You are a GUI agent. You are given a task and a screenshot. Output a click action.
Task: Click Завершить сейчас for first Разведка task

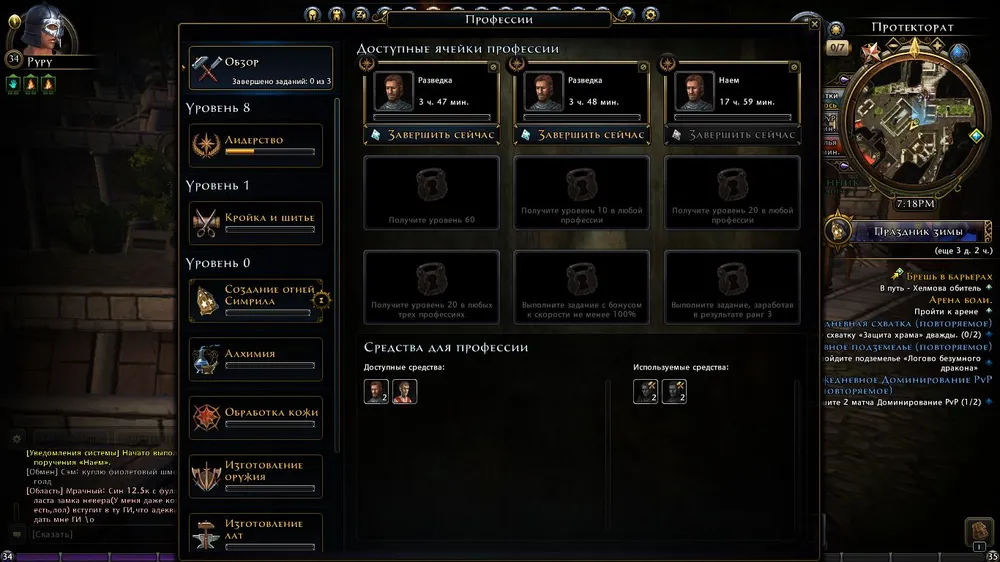pyautogui.click(x=432, y=135)
